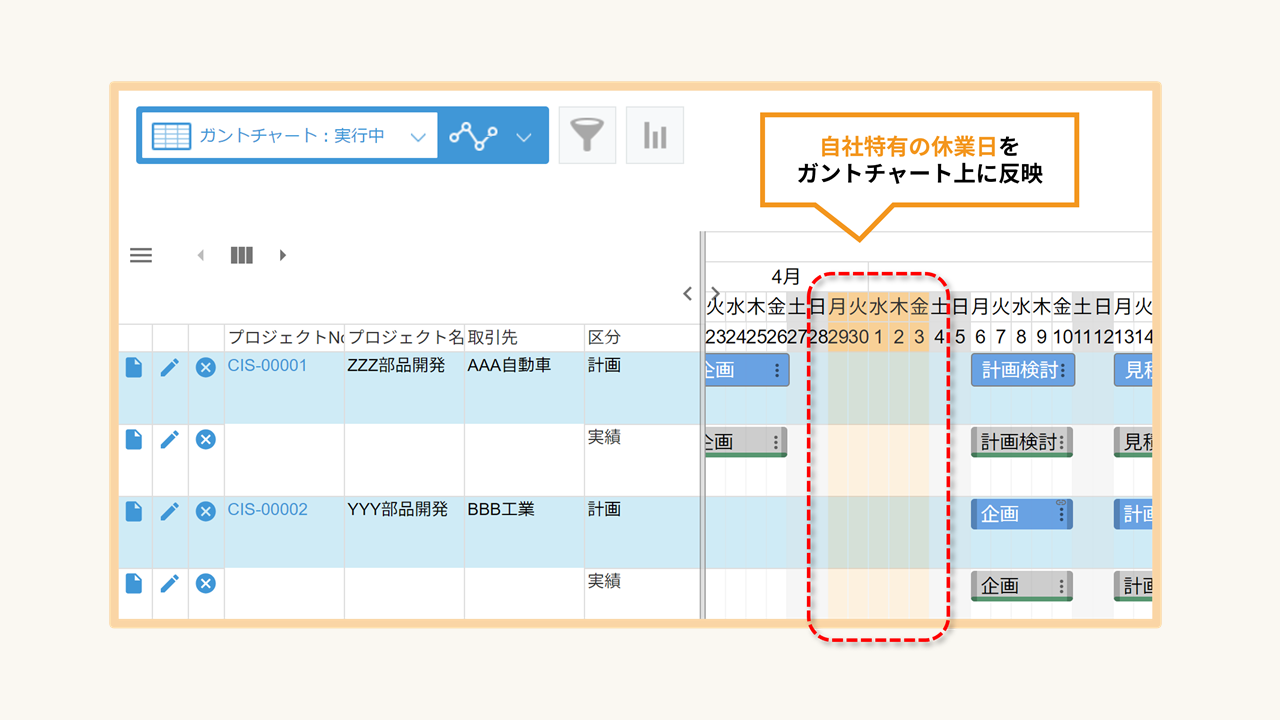The image size is (1280, 720).
Task: Click the right triangle paging arrow
Action: (283, 255)
